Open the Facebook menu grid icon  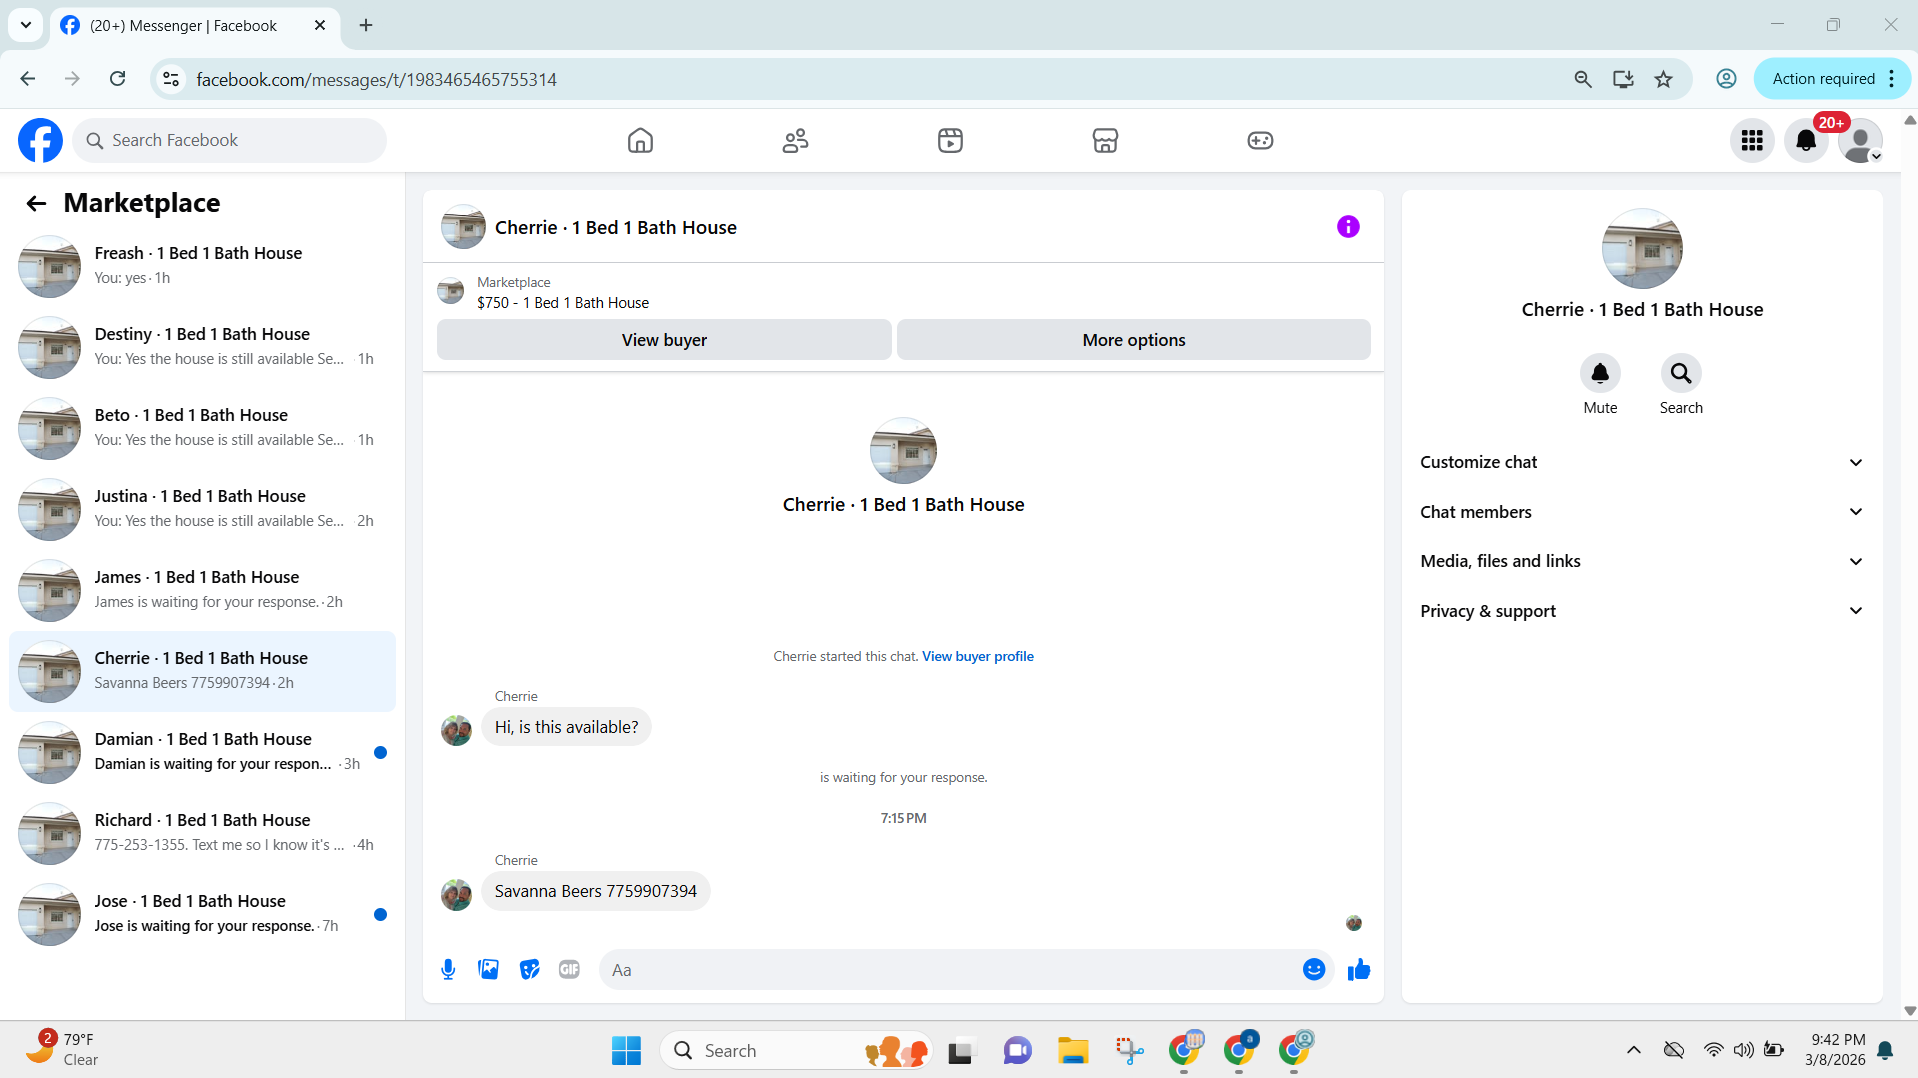click(1752, 140)
